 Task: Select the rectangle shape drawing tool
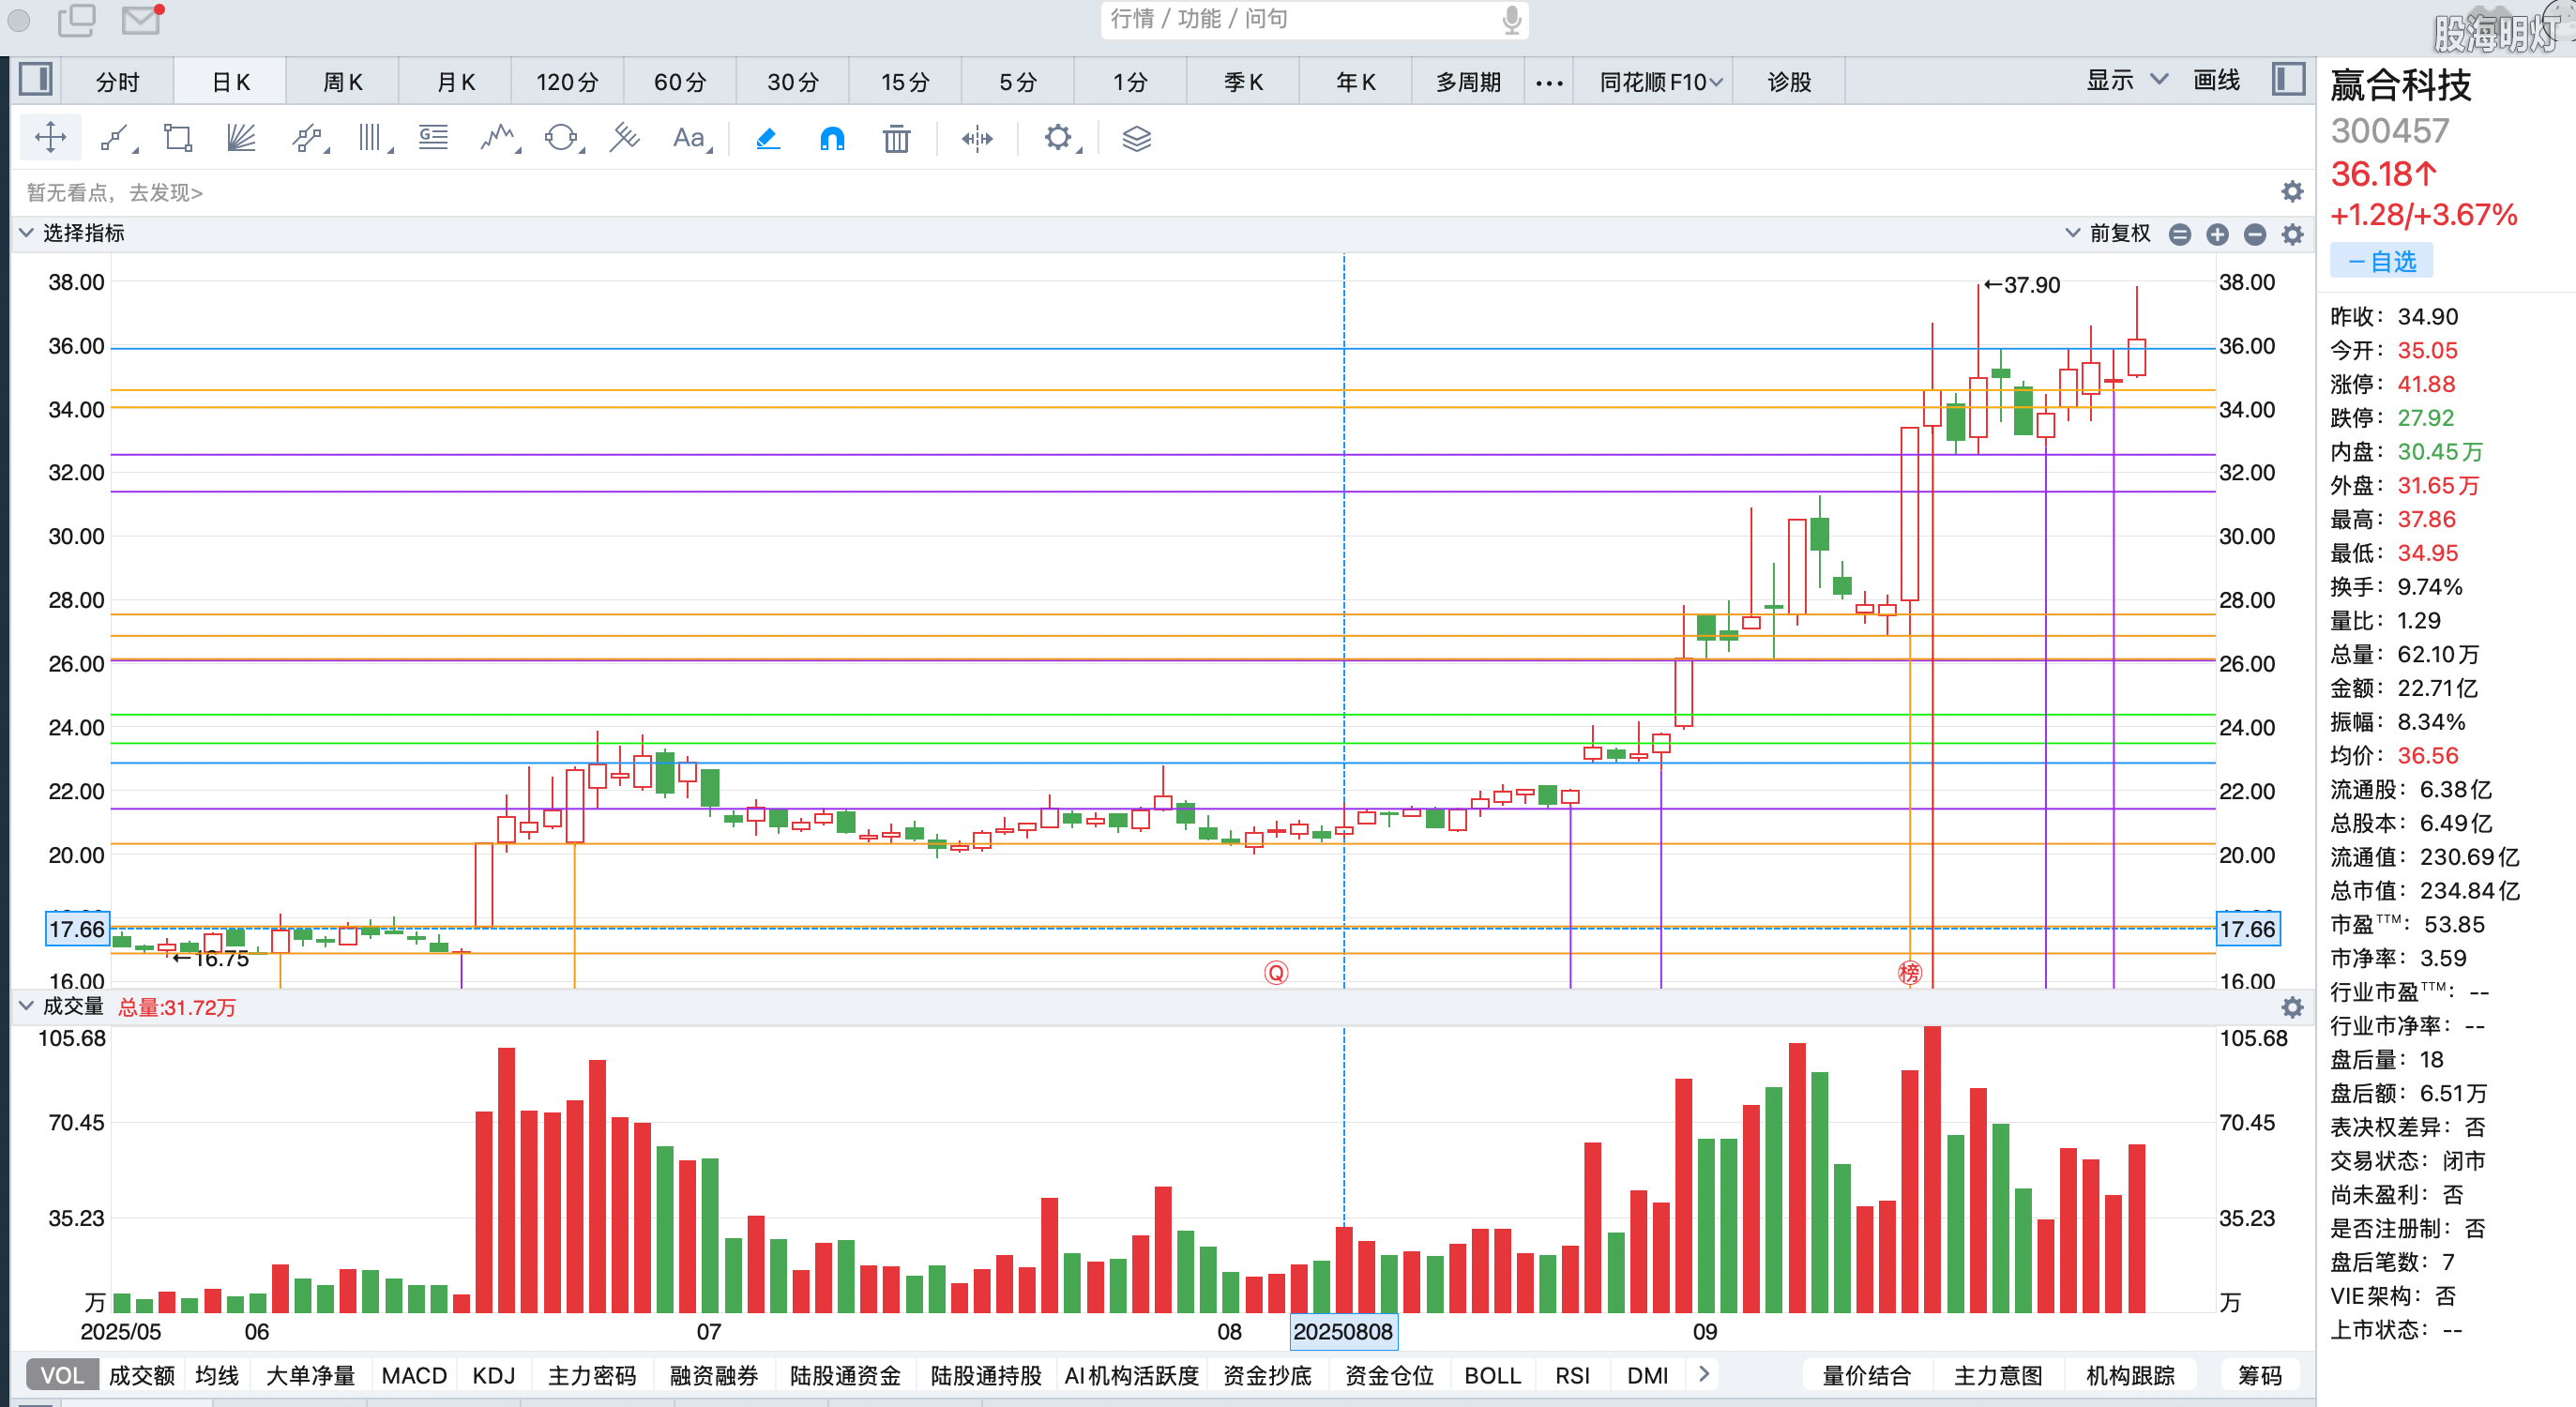click(178, 138)
